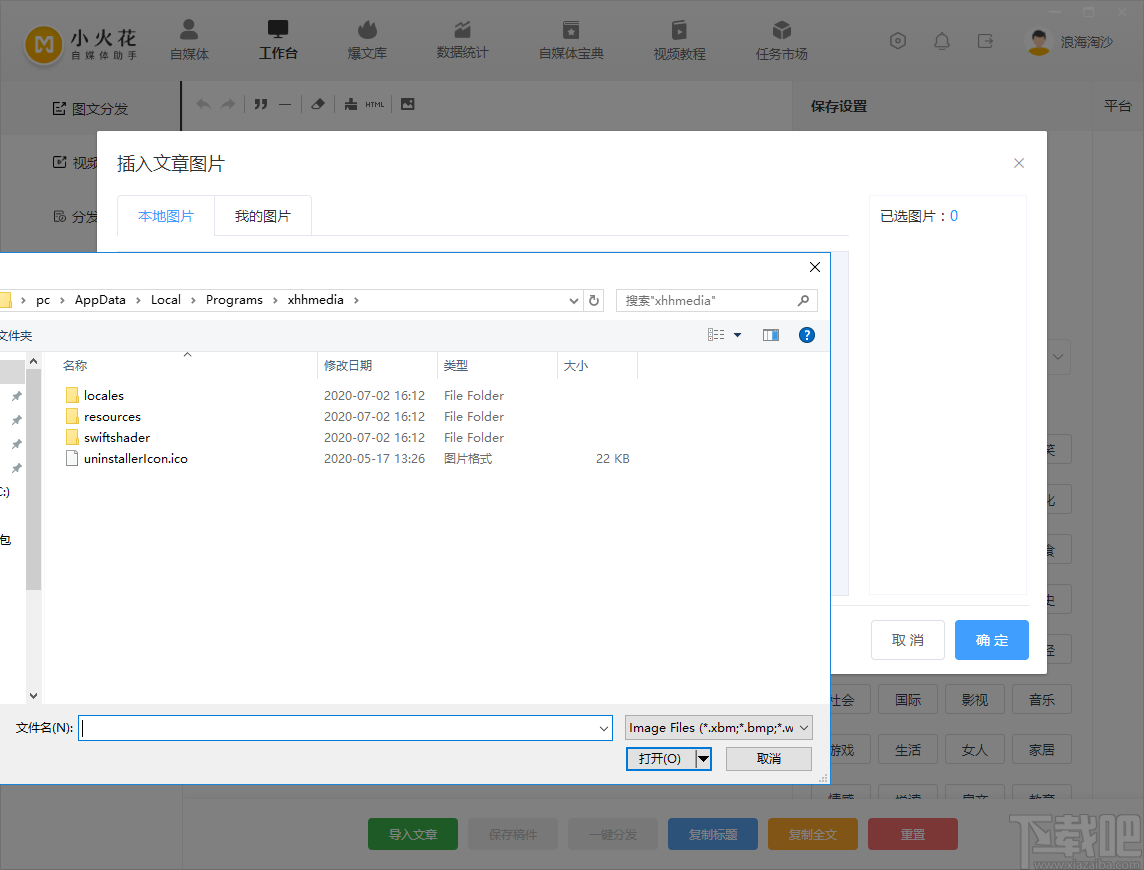This screenshot has height=870, width=1144.
Task: Select the resources folder
Action: coord(112,417)
